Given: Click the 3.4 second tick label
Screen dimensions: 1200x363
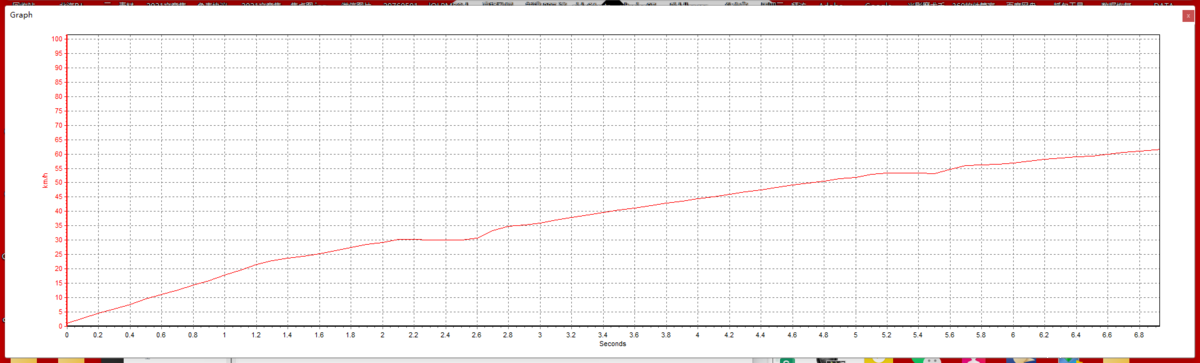Looking at the screenshot, I should [x=603, y=335].
